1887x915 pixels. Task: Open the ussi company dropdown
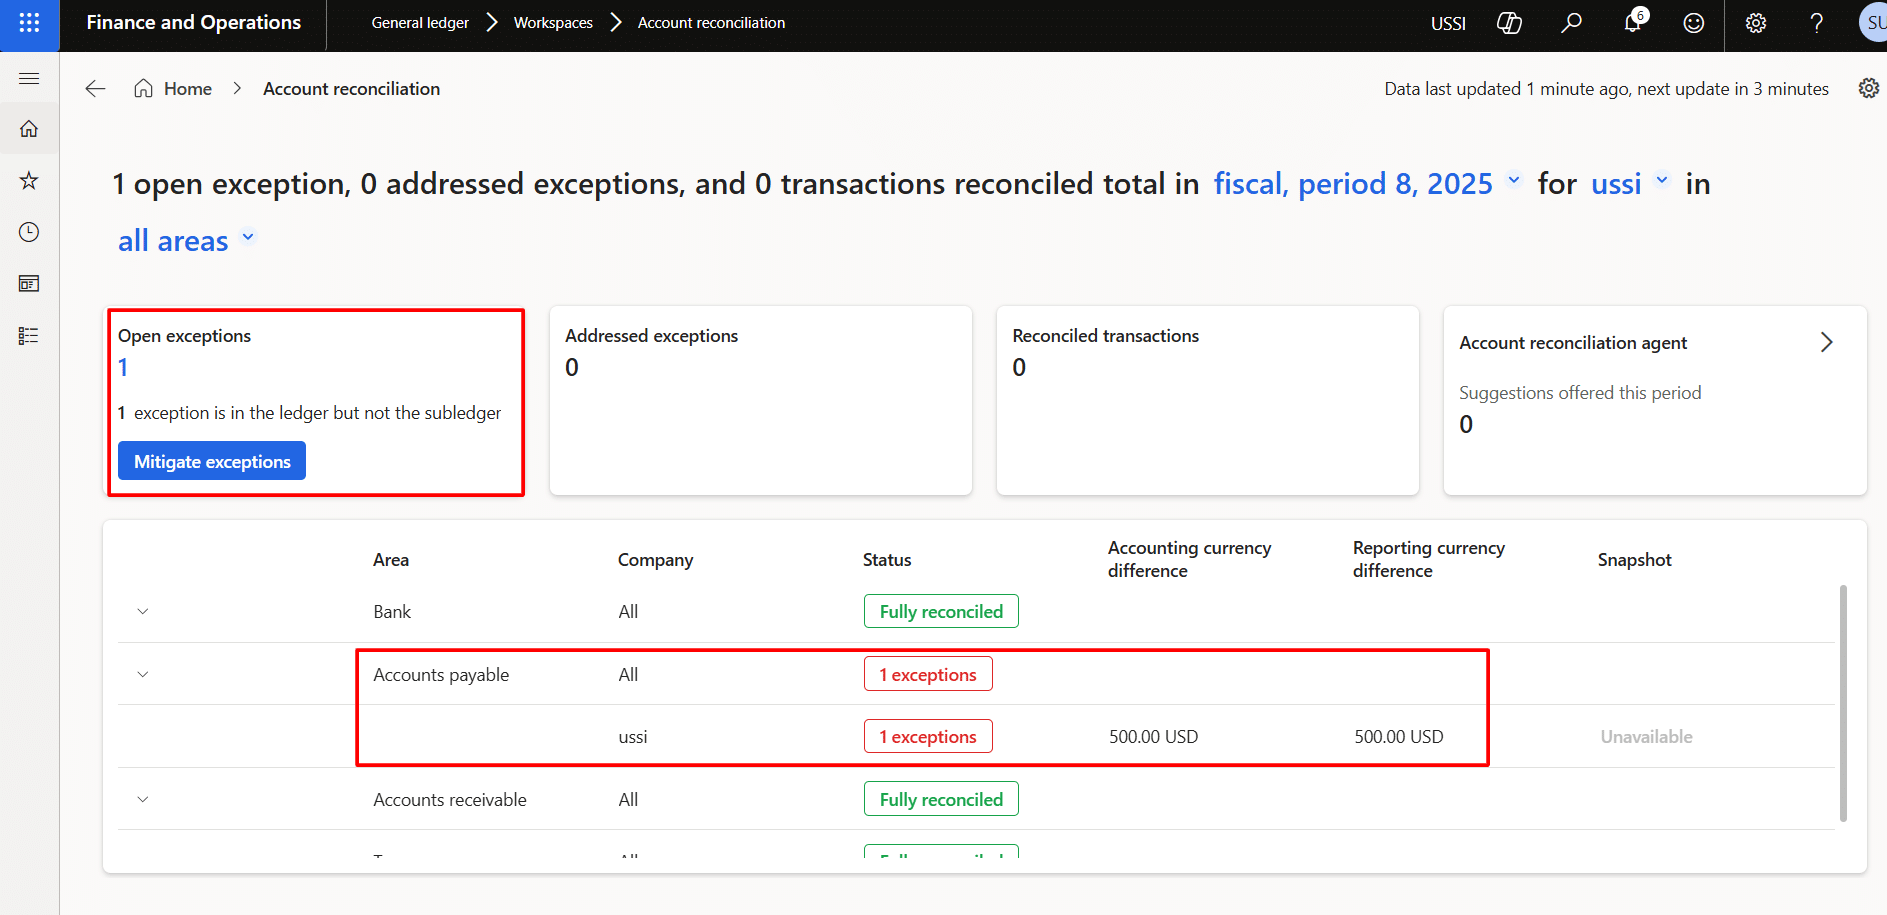(1629, 184)
